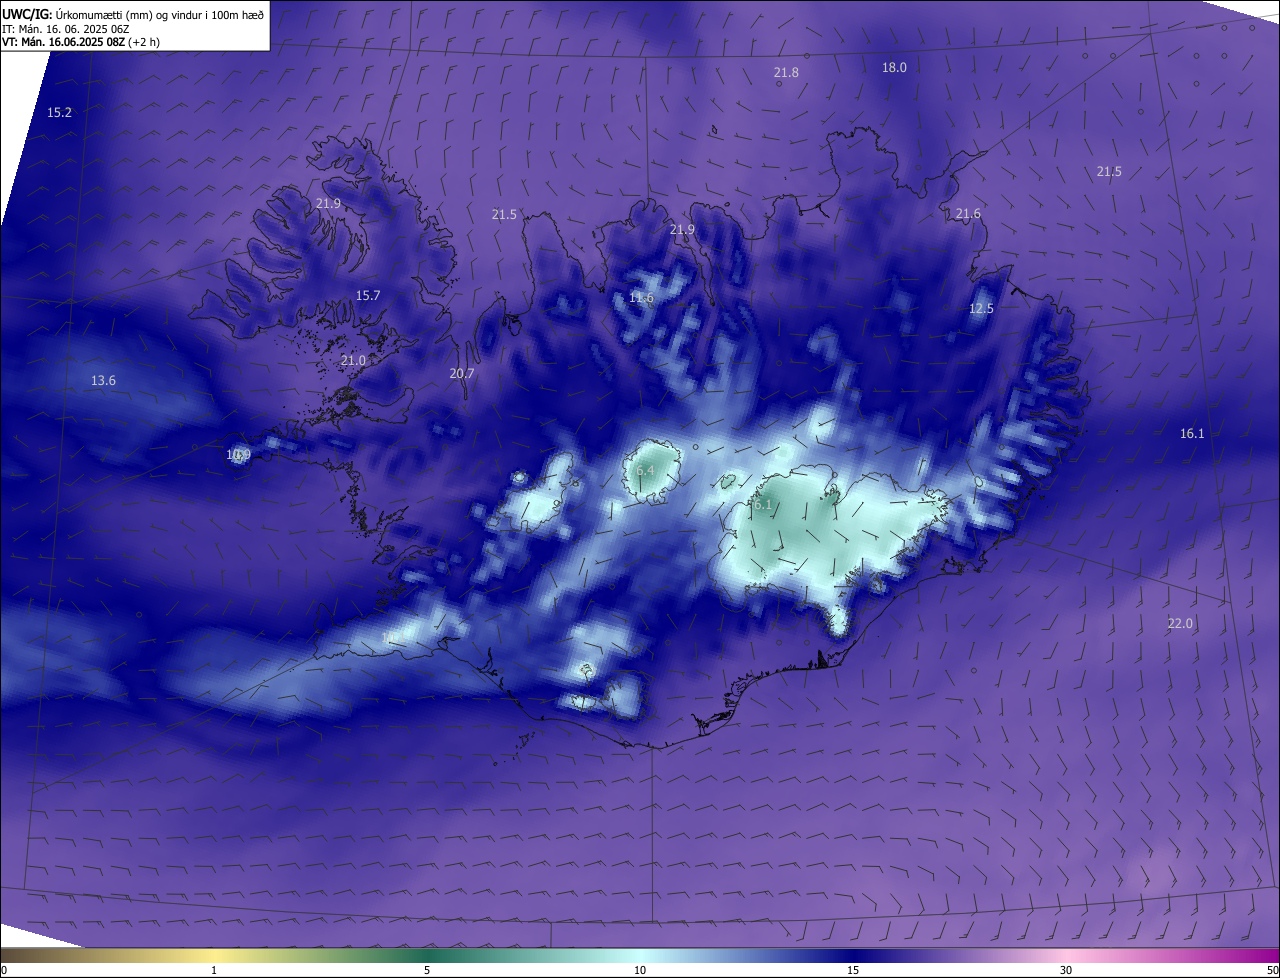Image resolution: width=1280 pixels, height=978 pixels.
Task: Click the 20.7 value label on the map
Action: 462,374
